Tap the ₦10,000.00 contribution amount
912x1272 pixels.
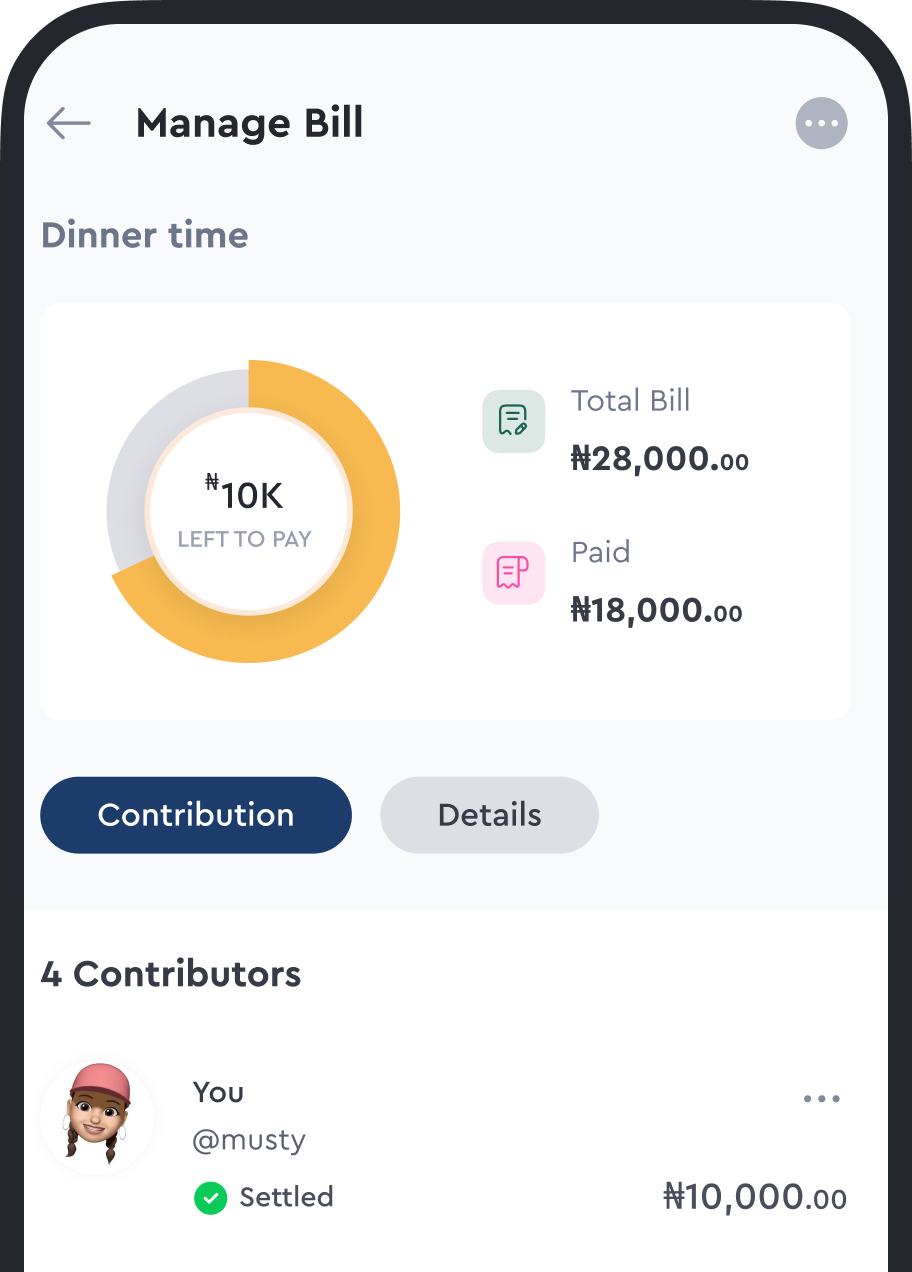point(755,1196)
